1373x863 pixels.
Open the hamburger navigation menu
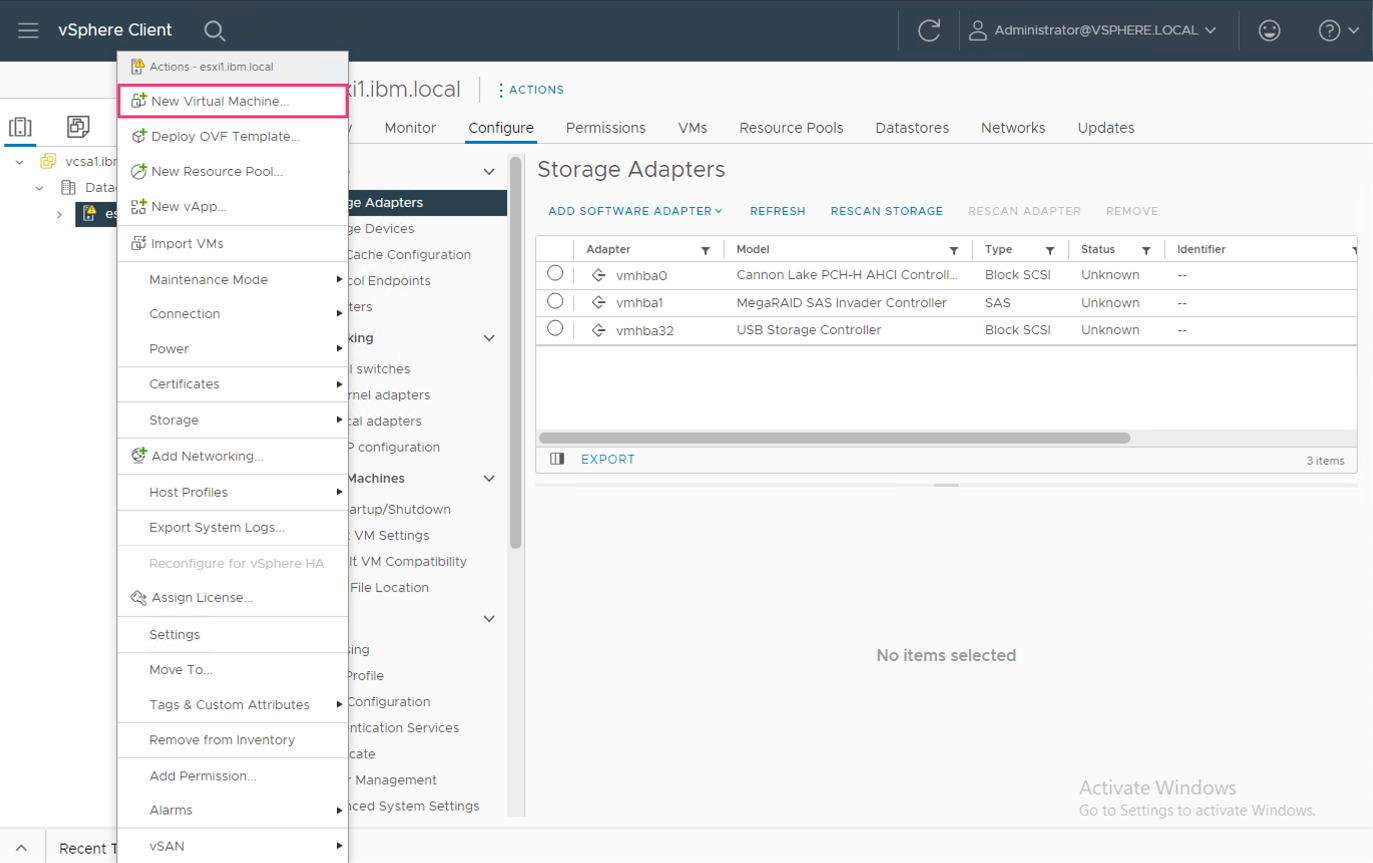point(28,30)
